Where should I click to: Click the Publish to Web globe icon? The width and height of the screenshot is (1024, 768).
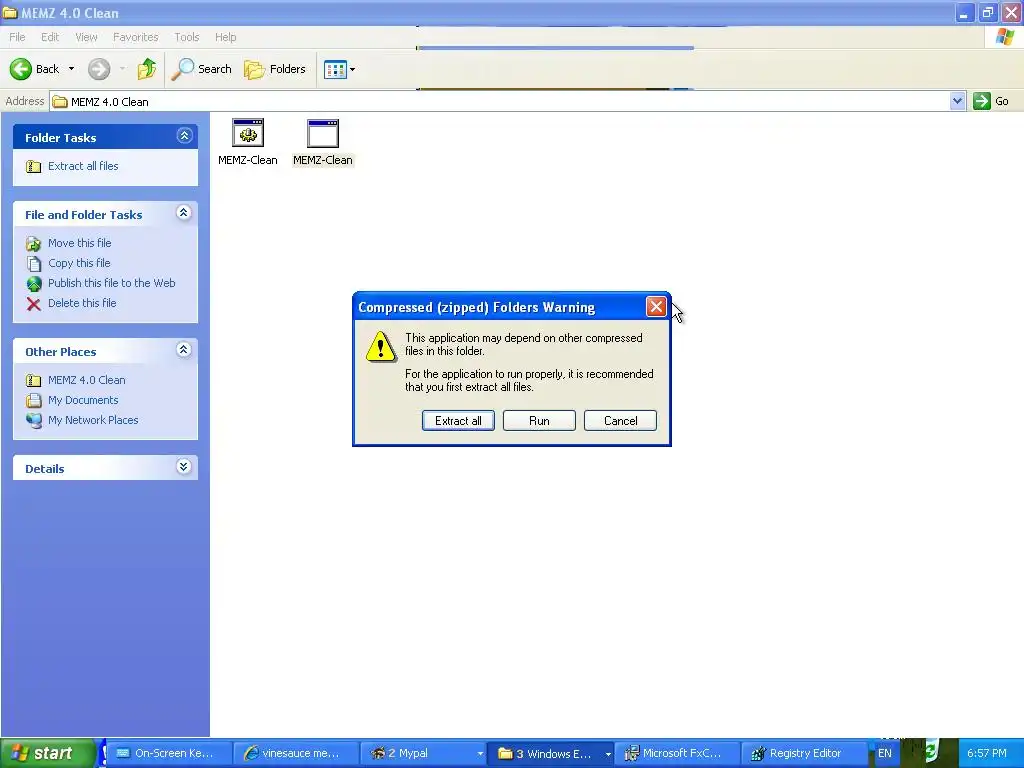coord(33,283)
